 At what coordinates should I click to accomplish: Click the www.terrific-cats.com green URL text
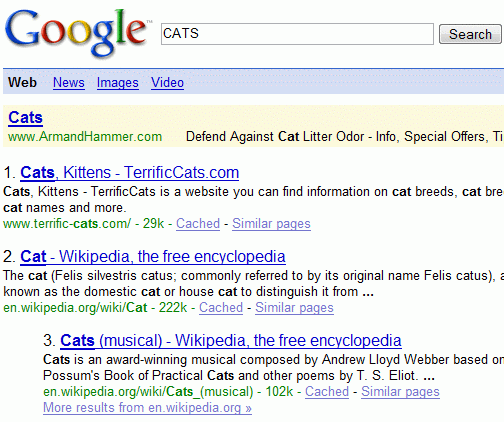pos(67,223)
